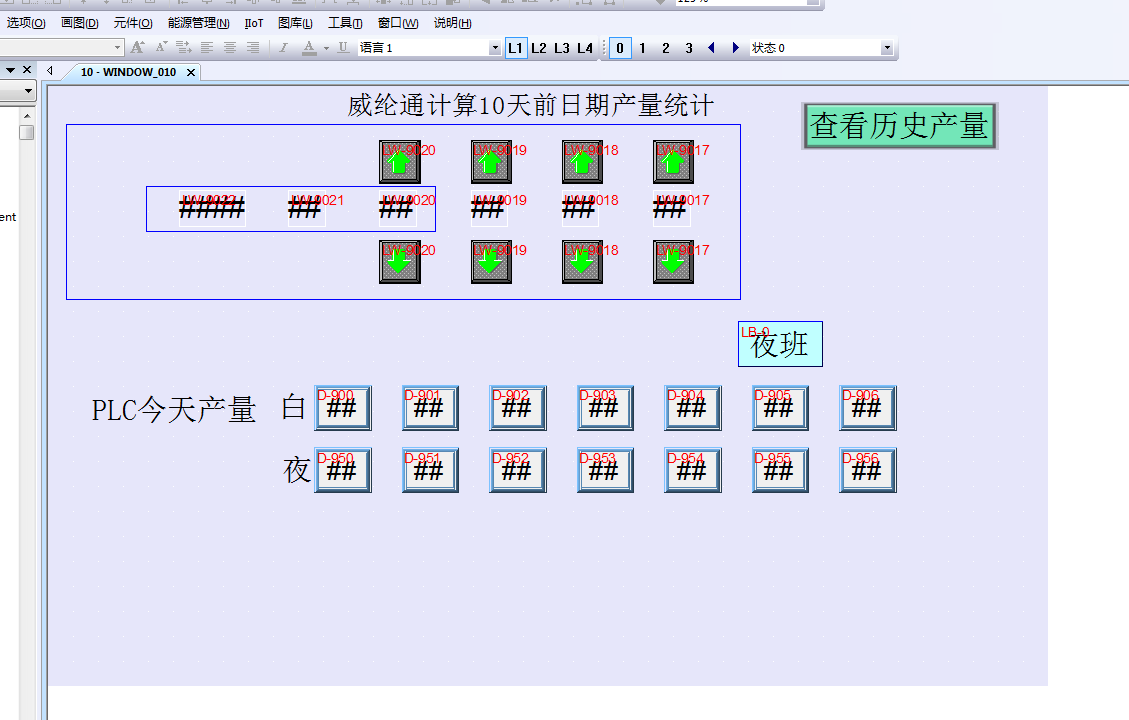Image resolution: width=1129 pixels, height=720 pixels.
Task: Click the italic text formatting icon
Action: 283,48
